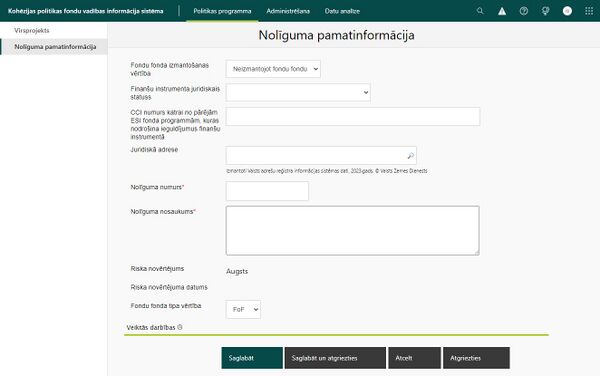The image size is (600, 376).
Task: Expand Finanšu instrumenta juridiskais statuss dropdown
Action: [298, 93]
